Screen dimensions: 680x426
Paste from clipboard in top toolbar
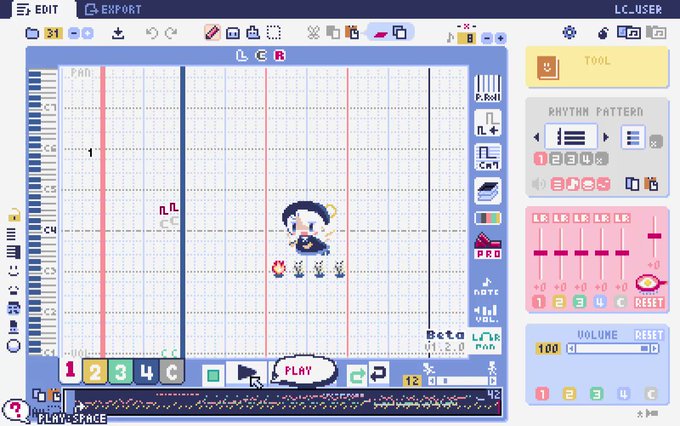352,33
